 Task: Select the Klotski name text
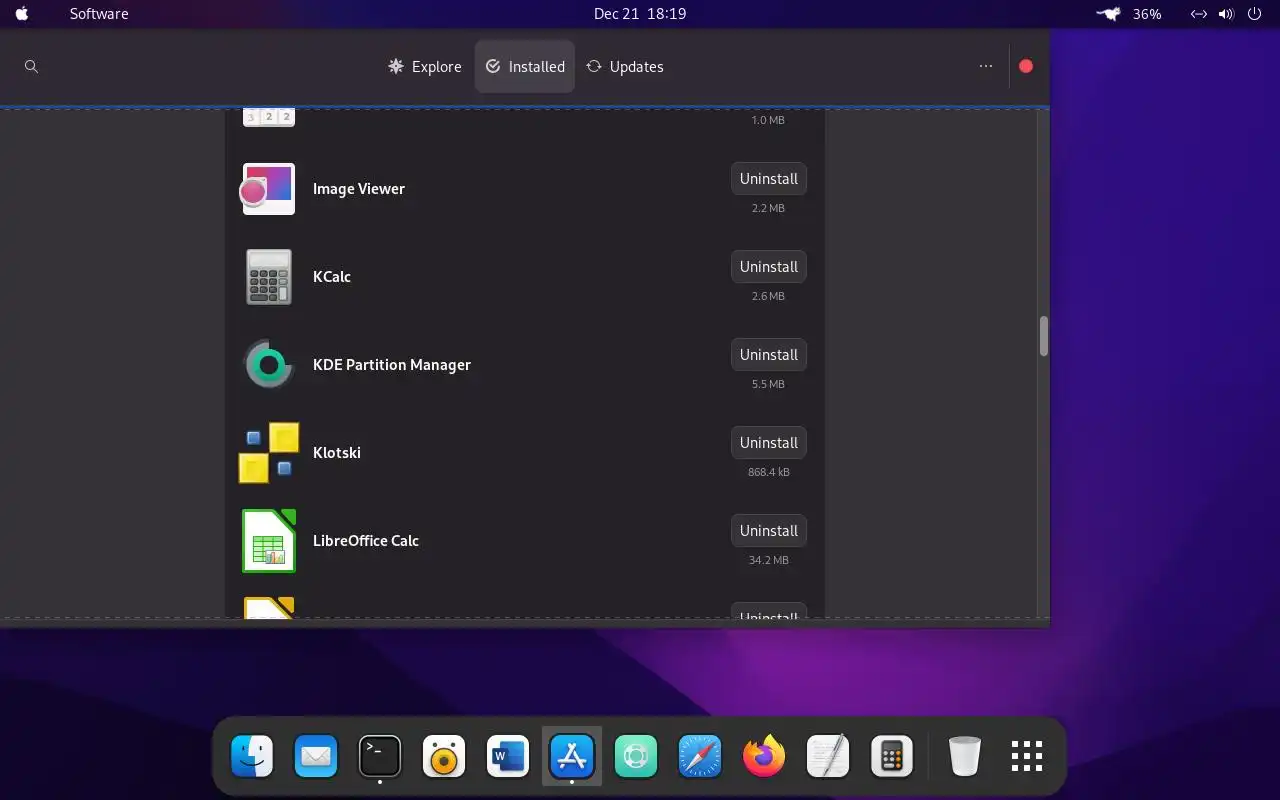(337, 453)
